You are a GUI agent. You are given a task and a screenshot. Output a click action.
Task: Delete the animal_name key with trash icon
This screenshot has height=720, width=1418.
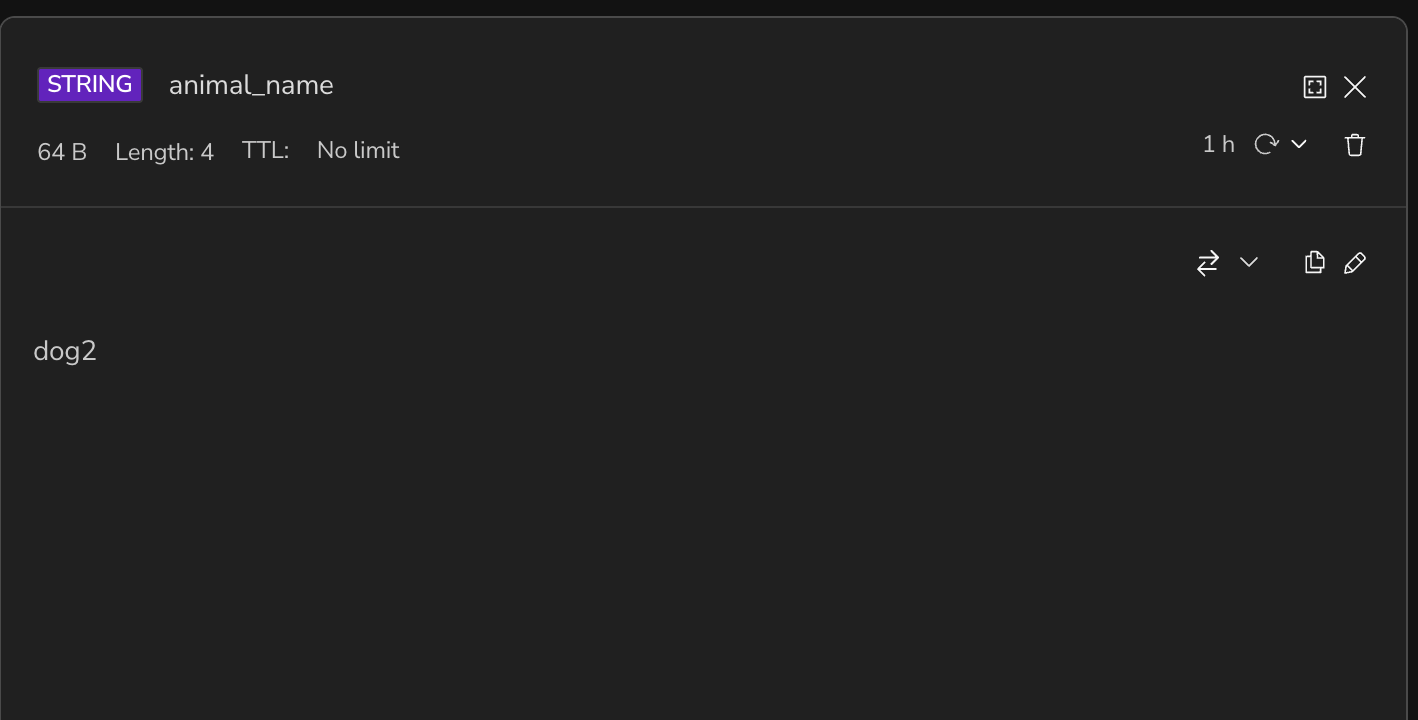coord(1355,145)
